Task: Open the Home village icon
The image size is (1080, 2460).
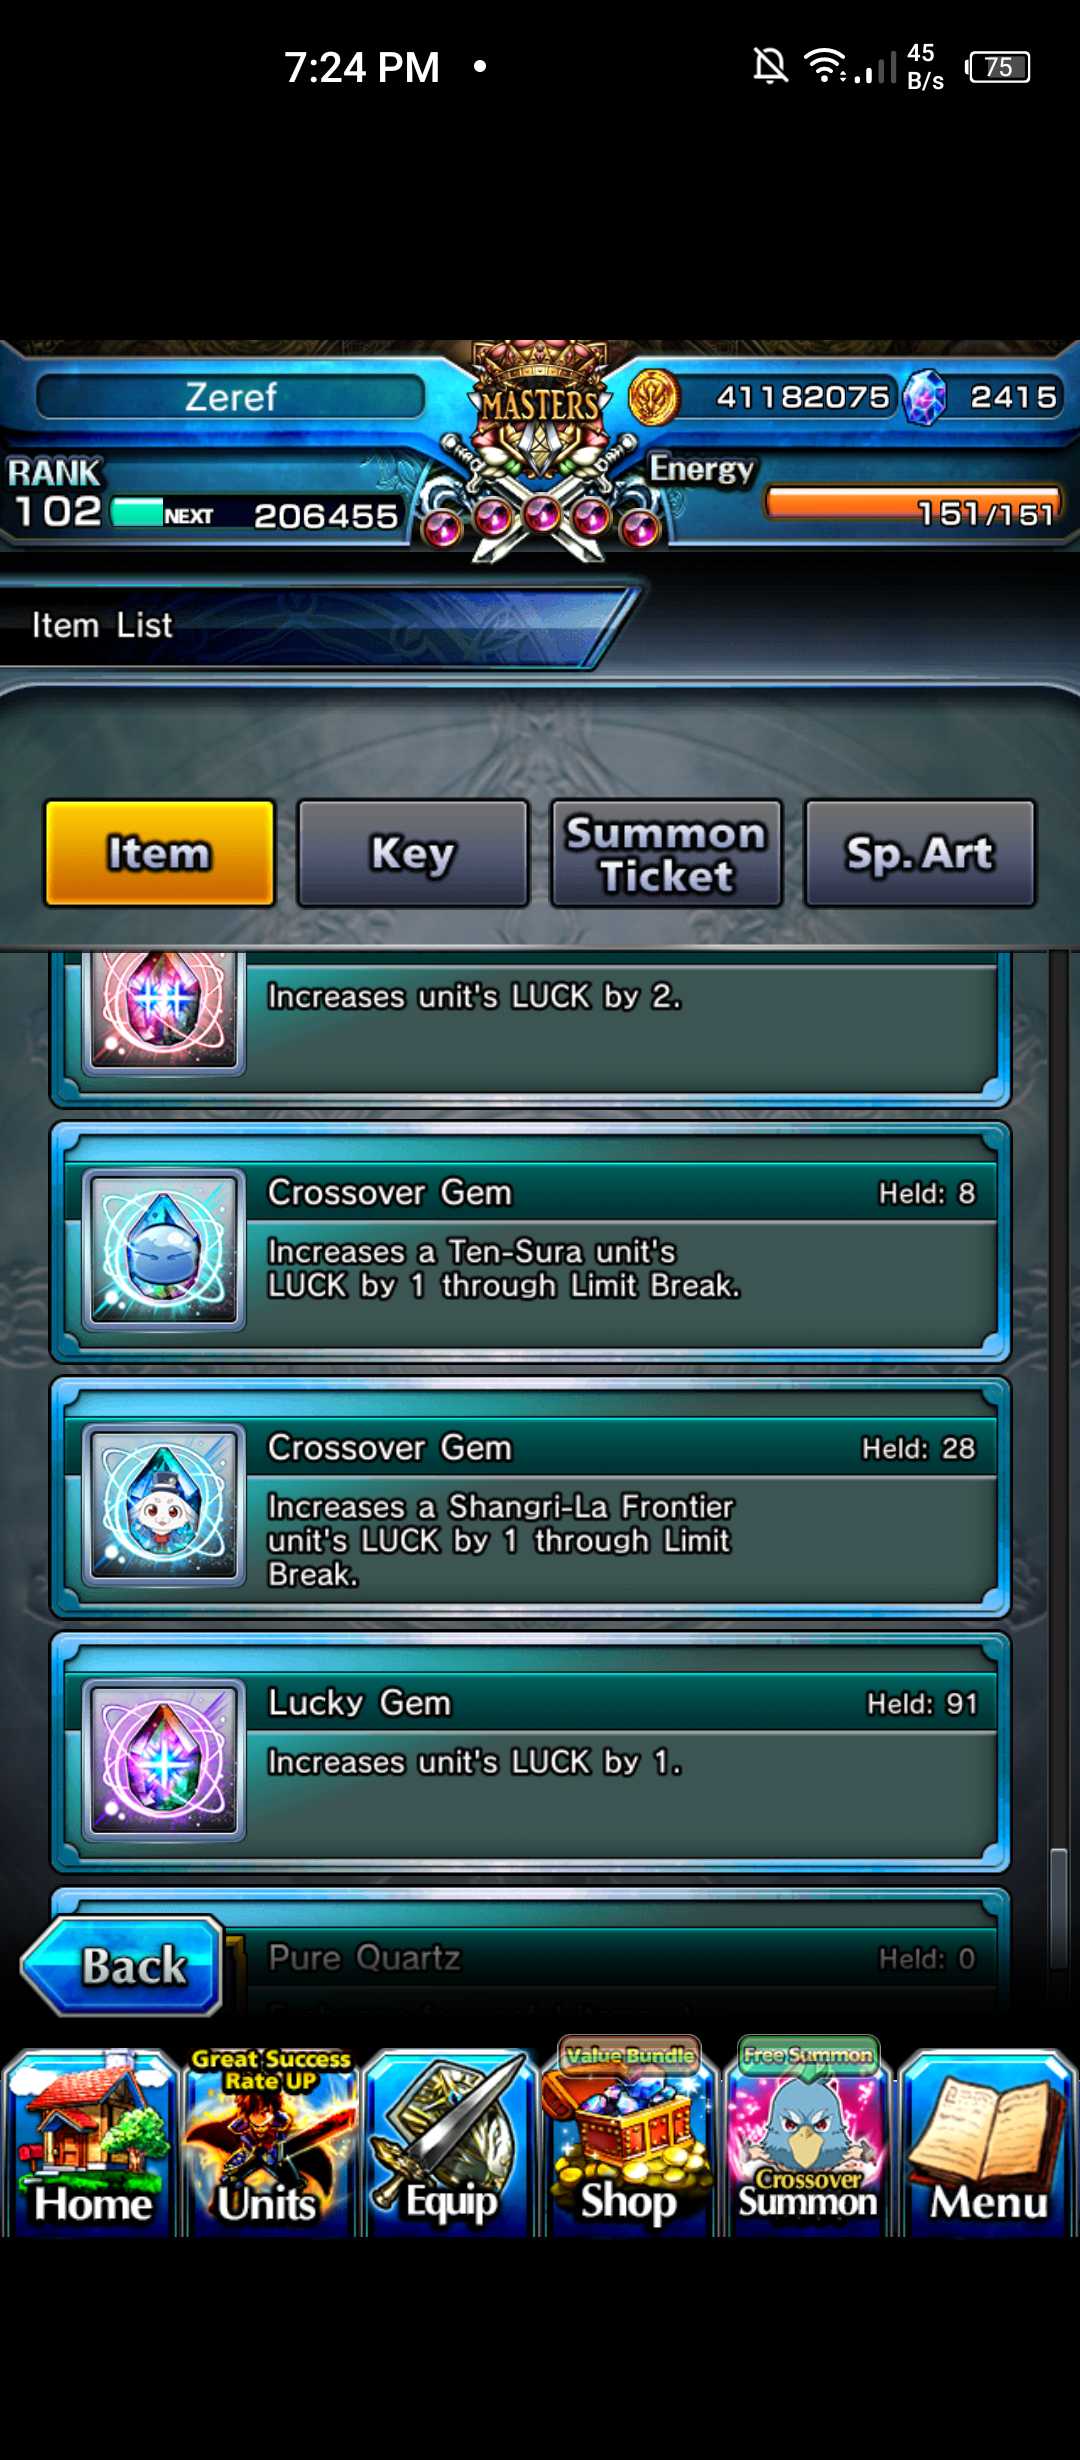Action: coord(91,2142)
